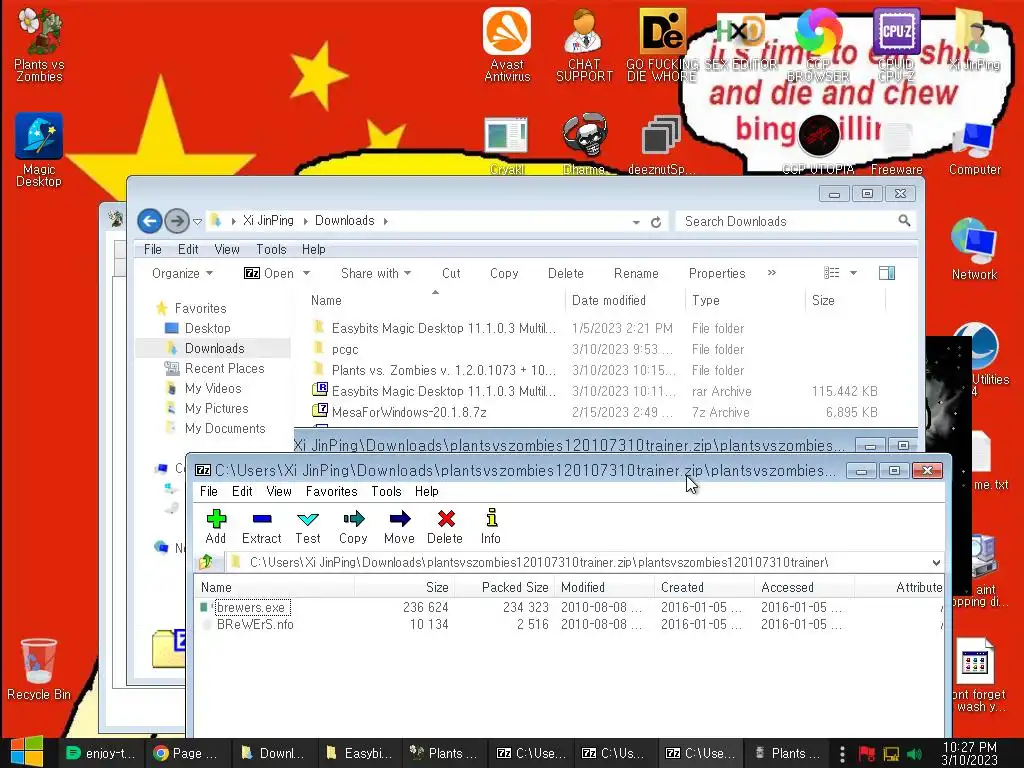Change the view with the view icon
1024x768 pixels.
pos(831,273)
